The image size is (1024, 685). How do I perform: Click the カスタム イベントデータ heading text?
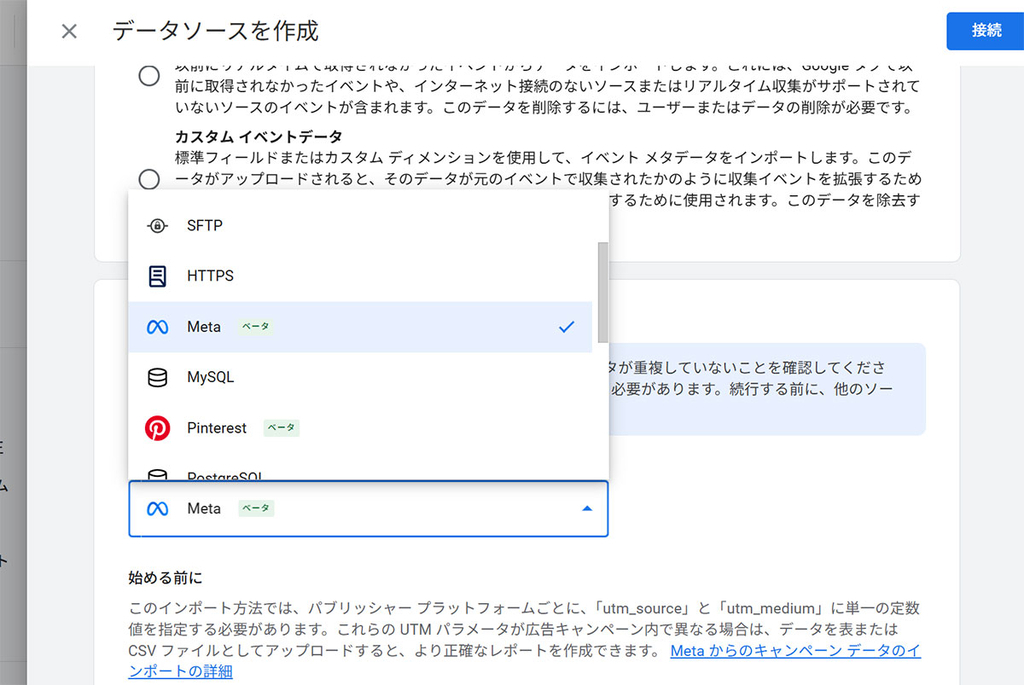click(259, 136)
